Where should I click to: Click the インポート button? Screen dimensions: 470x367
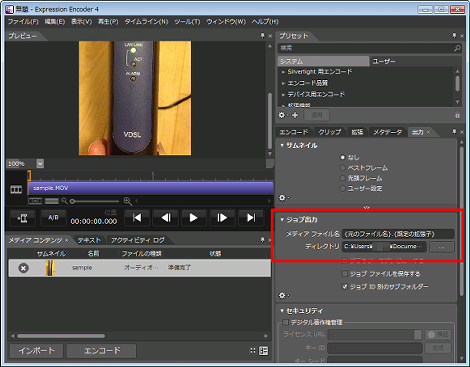point(37,351)
